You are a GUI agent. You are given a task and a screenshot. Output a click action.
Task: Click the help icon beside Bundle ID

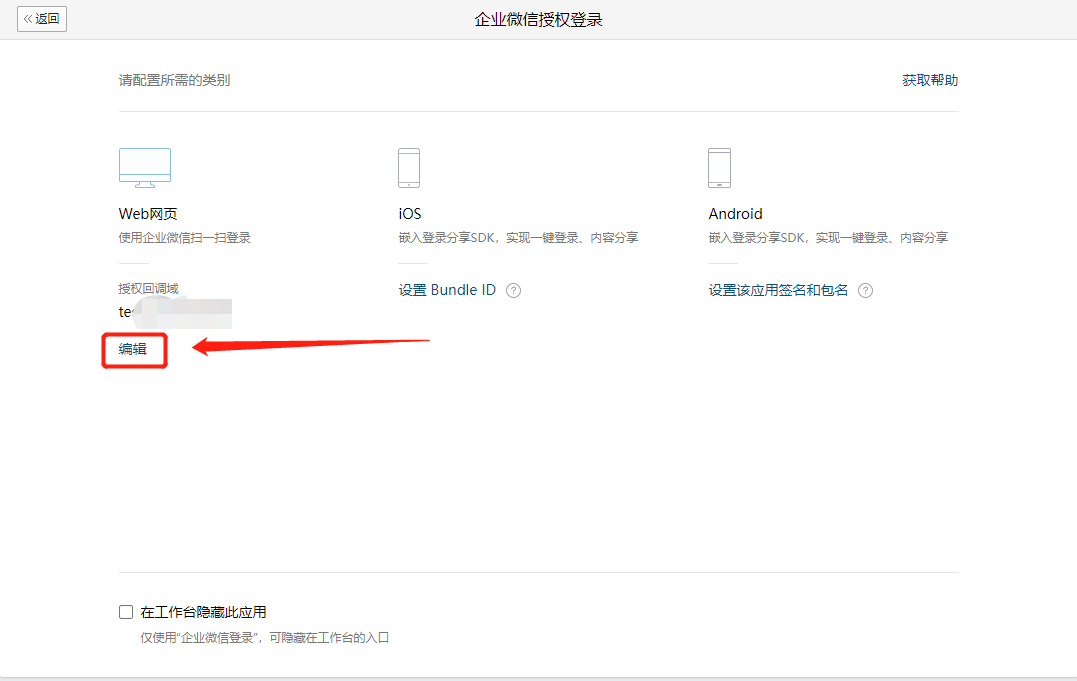click(x=513, y=291)
